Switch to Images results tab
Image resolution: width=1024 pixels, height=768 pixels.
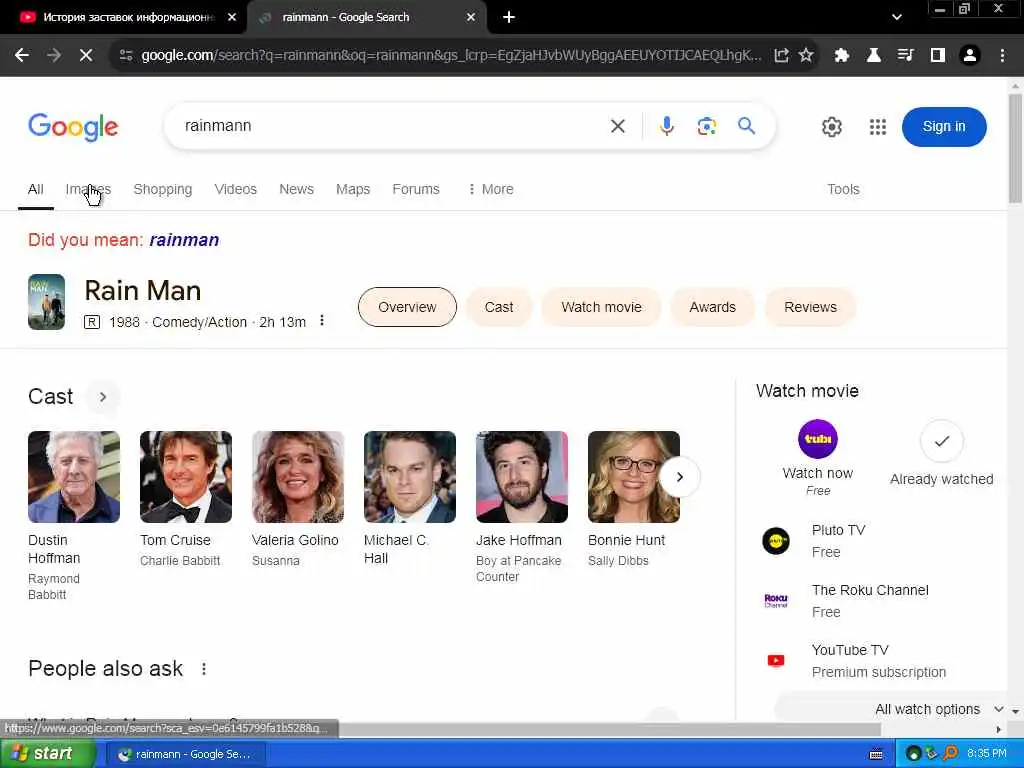pos(88,189)
